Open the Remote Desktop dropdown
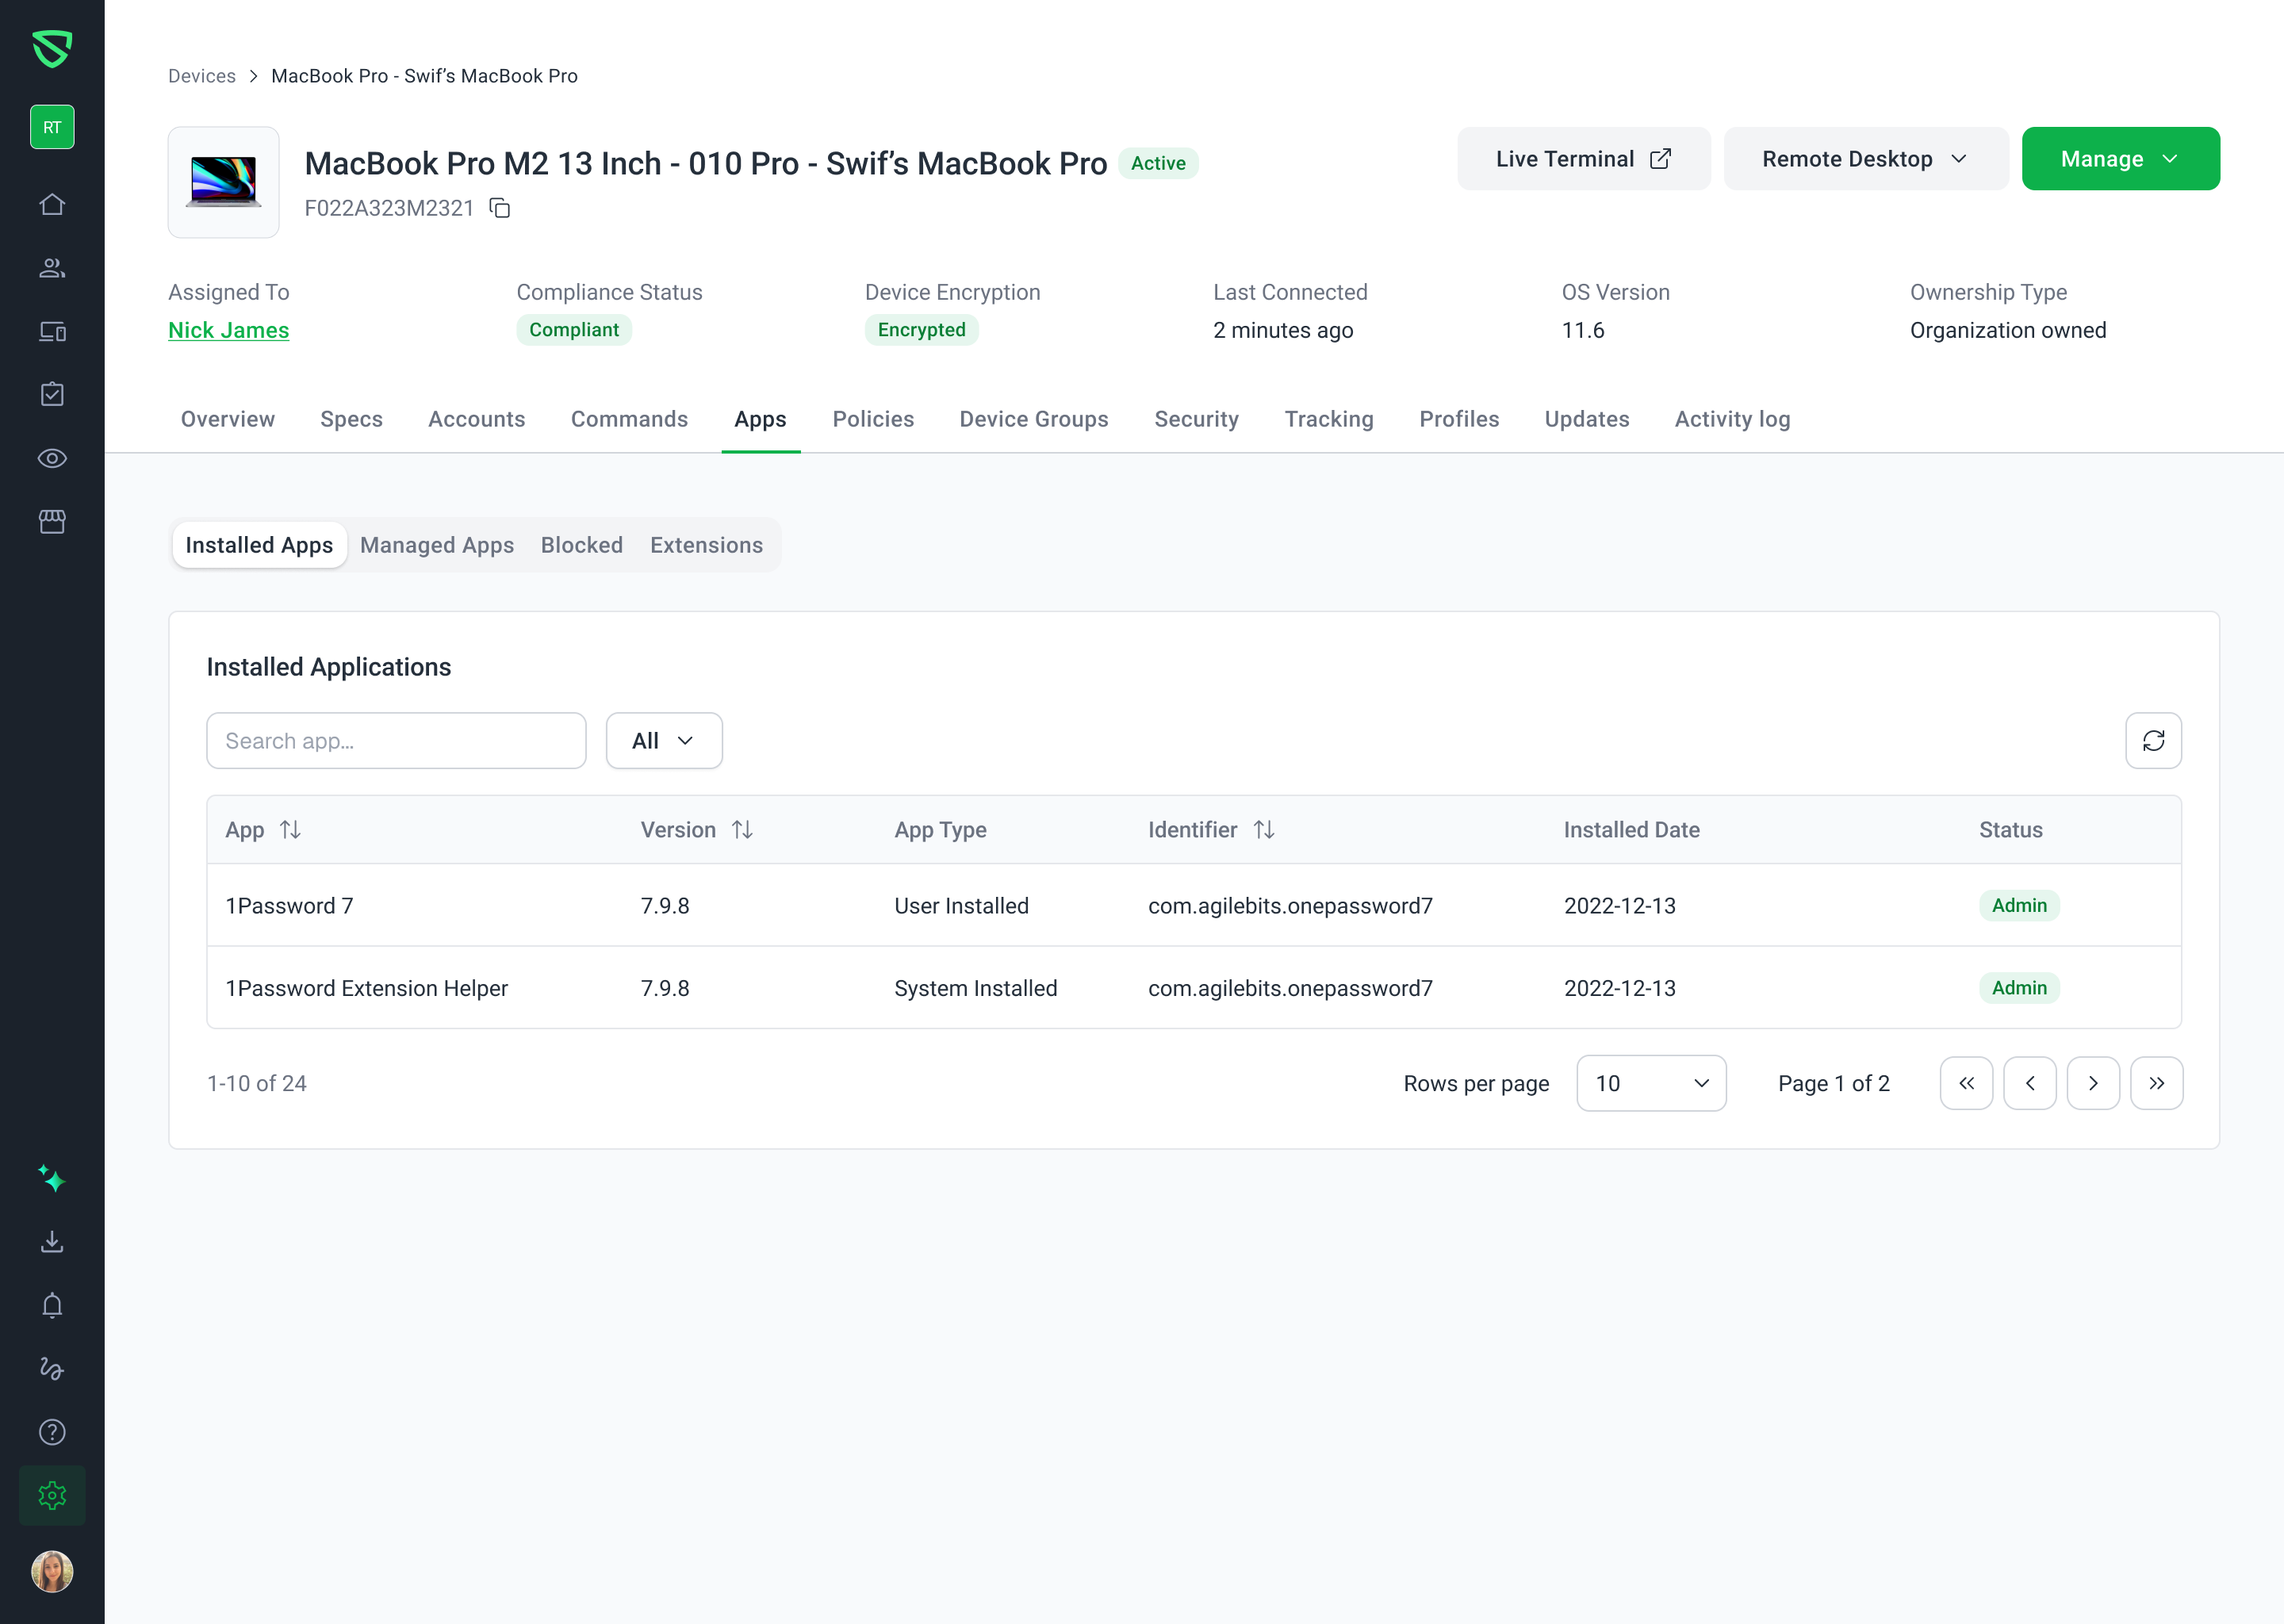The height and width of the screenshot is (1624, 2284). [1865, 159]
